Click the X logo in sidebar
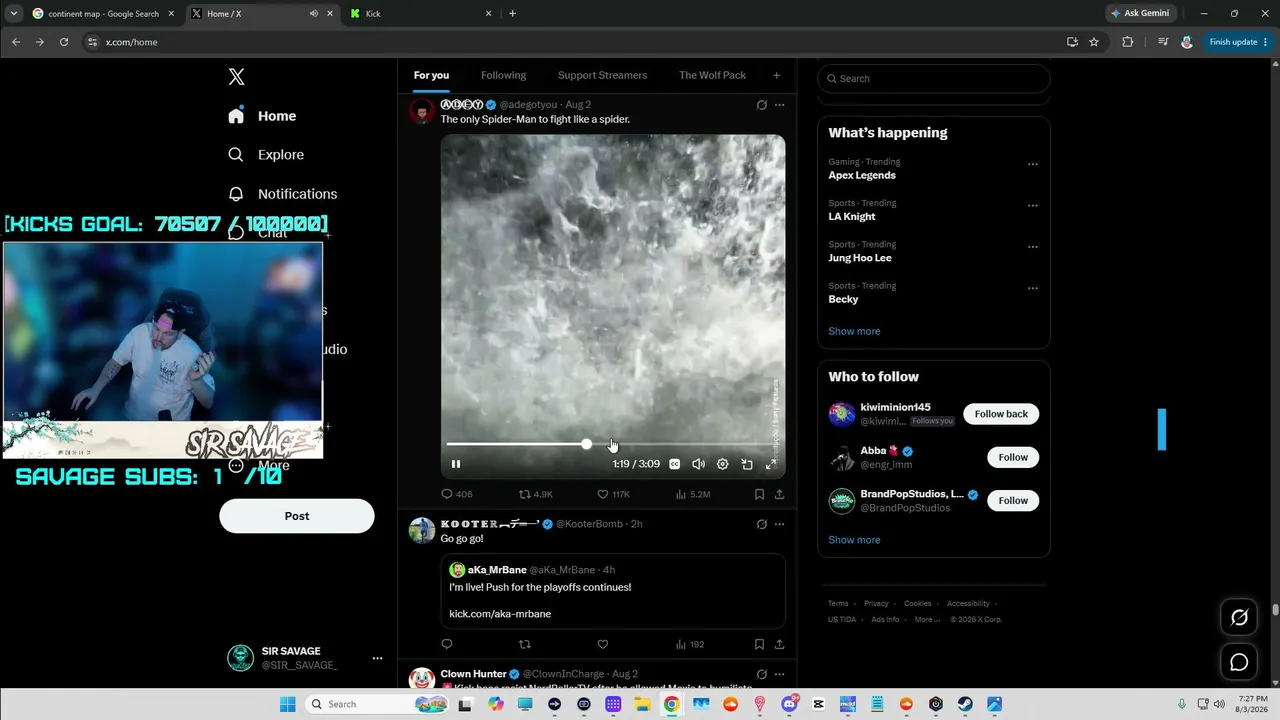 coord(236,77)
